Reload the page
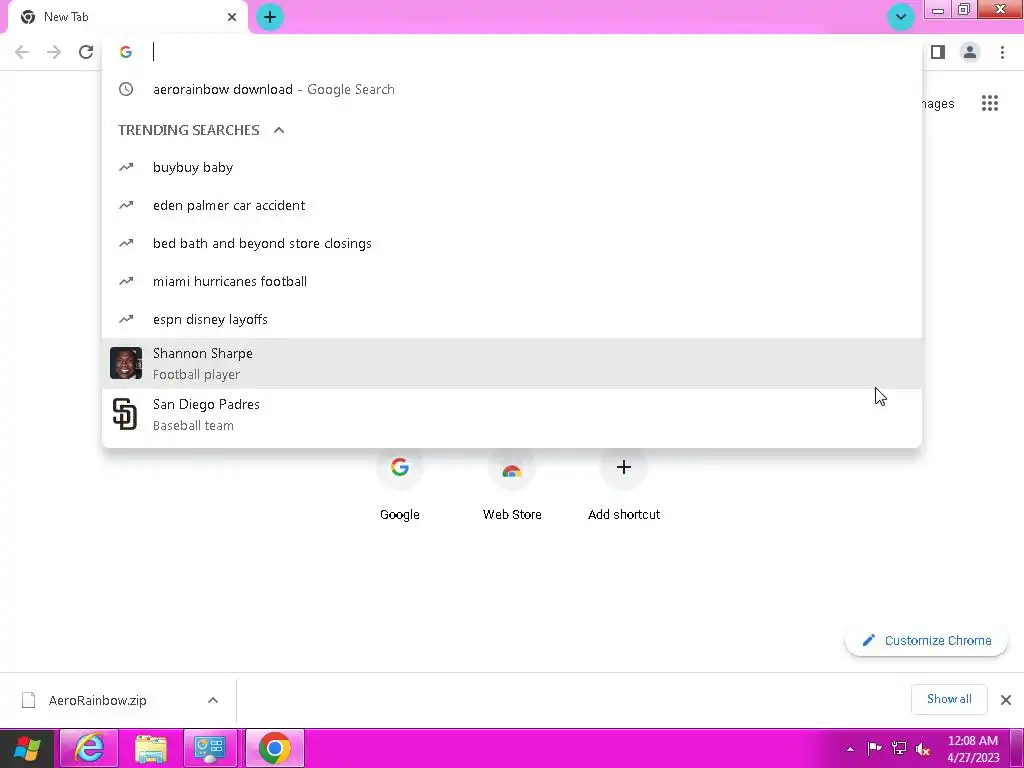 point(86,52)
